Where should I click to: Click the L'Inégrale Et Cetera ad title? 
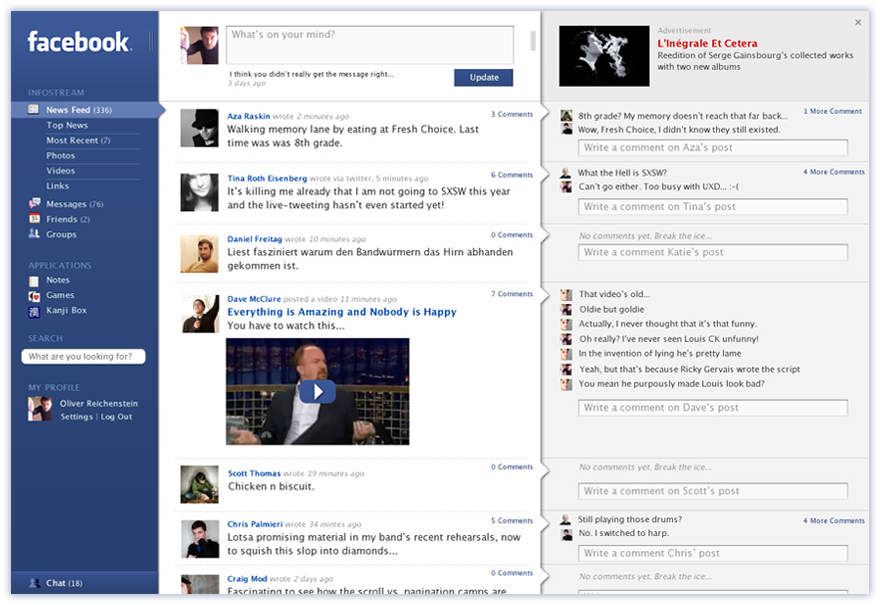tap(707, 43)
